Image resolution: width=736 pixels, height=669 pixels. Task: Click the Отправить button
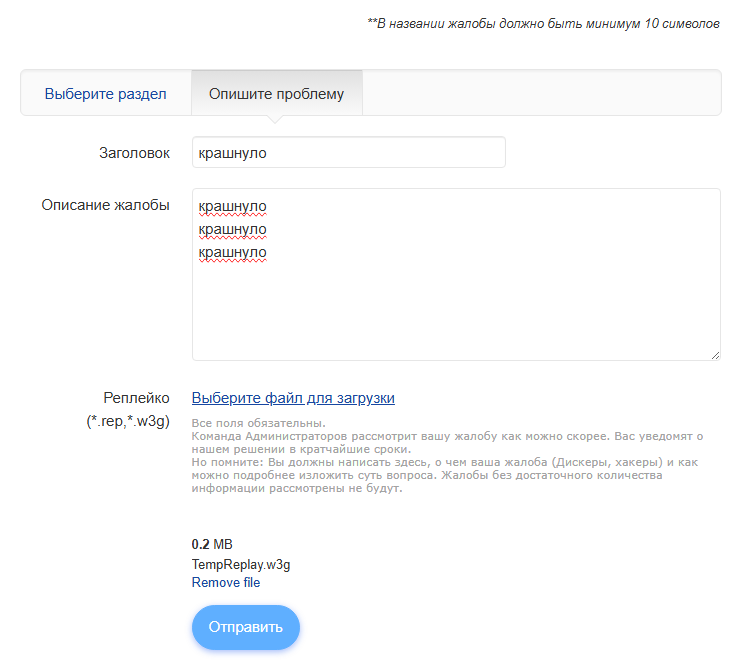tap(245, 627)
